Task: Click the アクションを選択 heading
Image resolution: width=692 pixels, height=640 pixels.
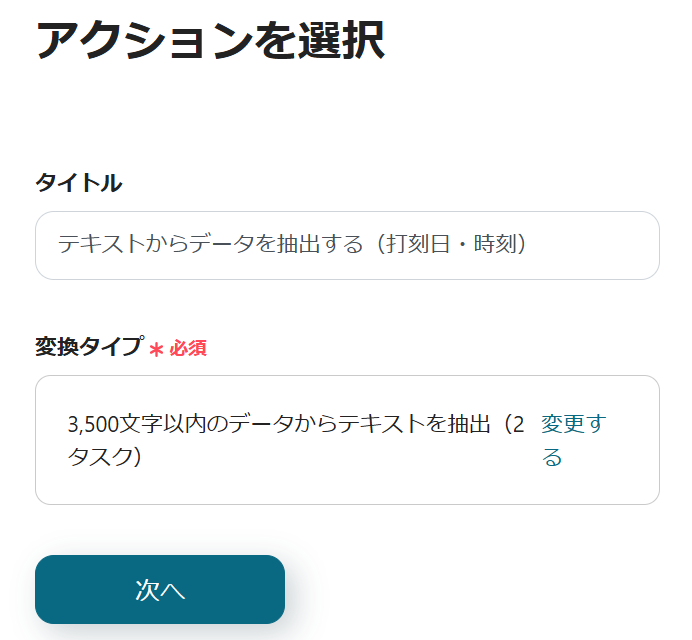Action: click(210, 42)
